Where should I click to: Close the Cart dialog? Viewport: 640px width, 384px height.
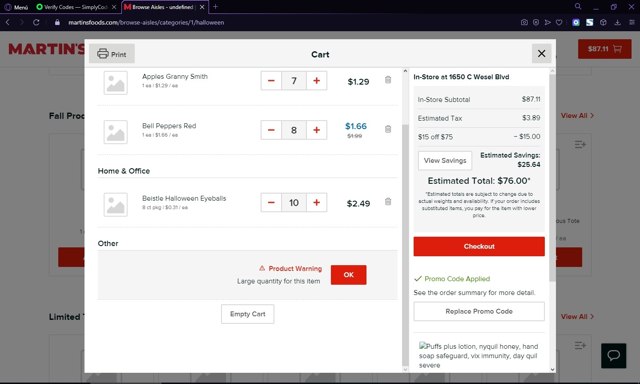tap(541, 53)
